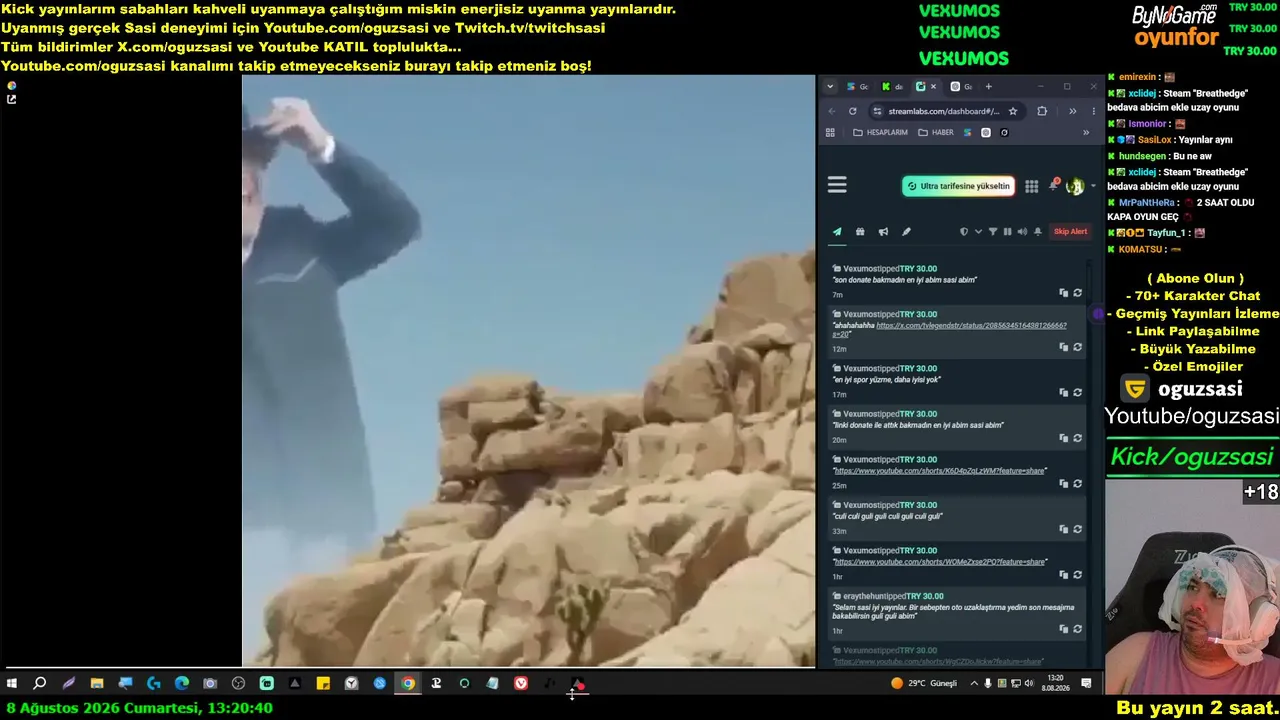The image size is (1280, 720).
Task: Replay the 'linki donate ile attık' tip alert
Action: (x=1077, y=438)
